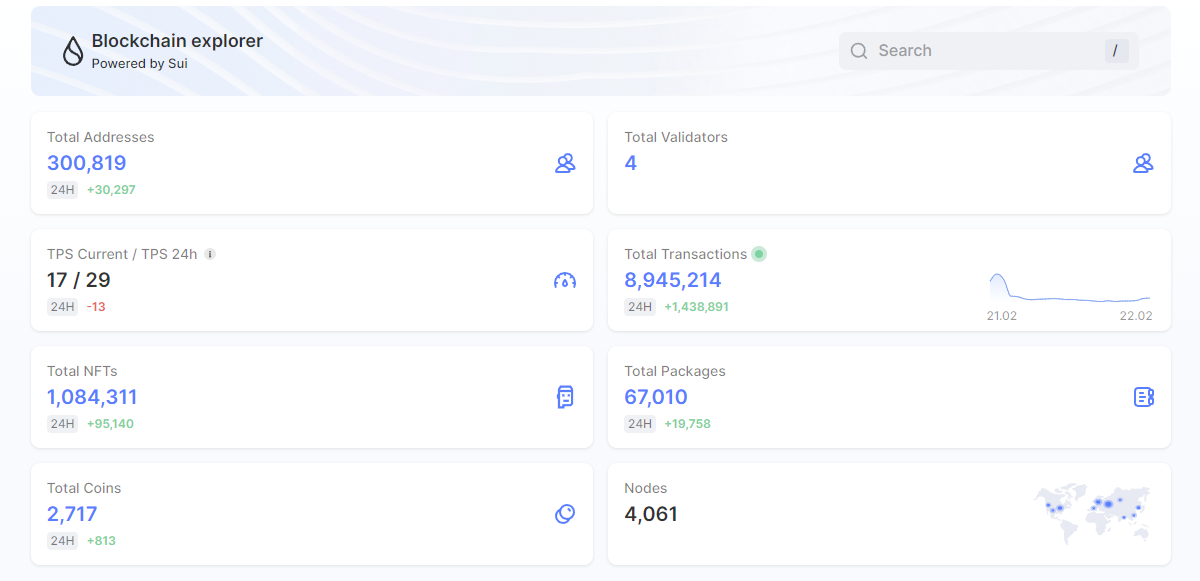Screen dimensions: 1200x581
Task: Open the Total NFTs ticket icon
Action: pos(565,397)
